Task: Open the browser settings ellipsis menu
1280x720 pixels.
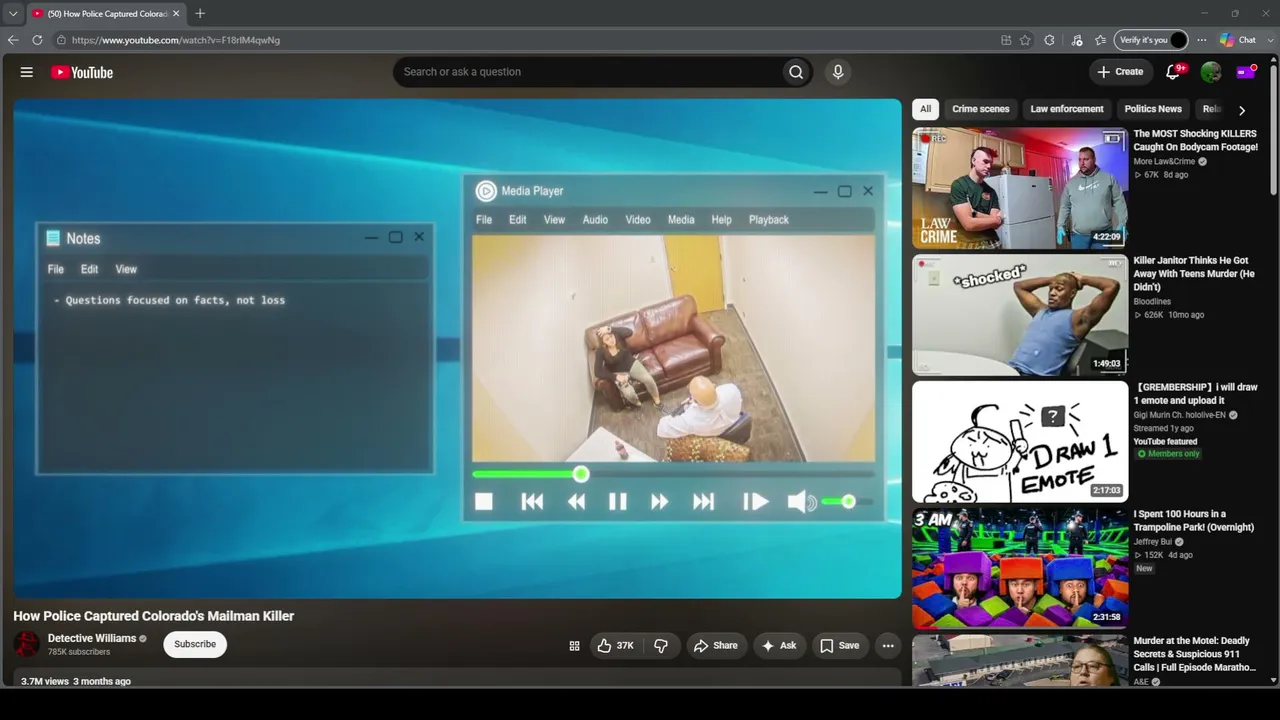Action: click(x=1202, y=40)
